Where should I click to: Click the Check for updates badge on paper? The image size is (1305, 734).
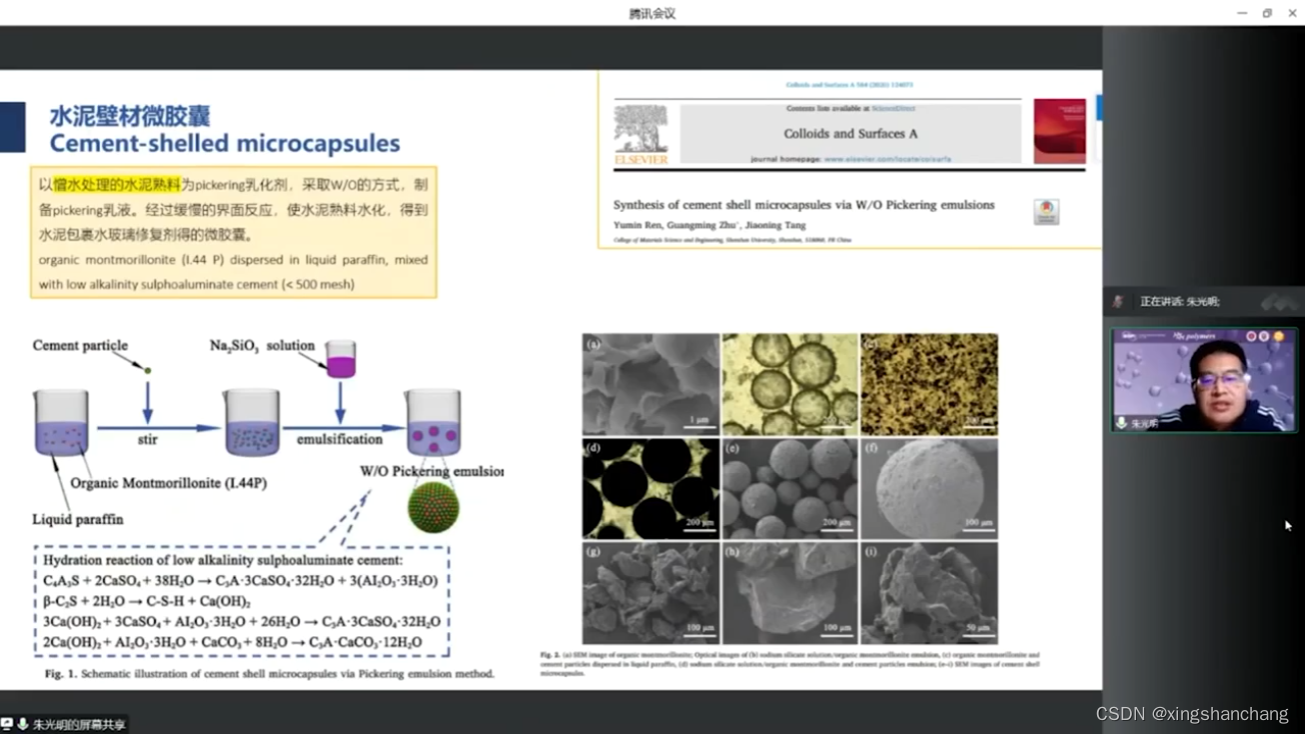pyautogui.click(x=1046, y=211)
